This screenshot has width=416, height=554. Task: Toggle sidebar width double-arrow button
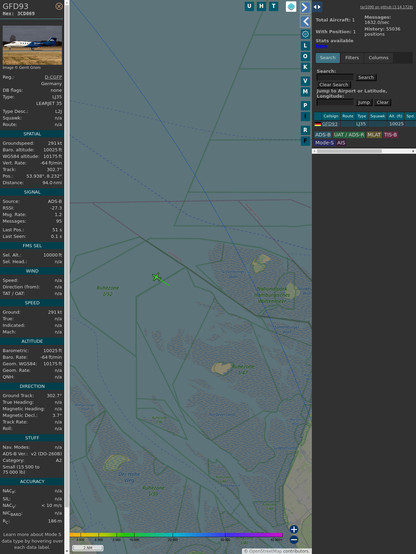(317, 7)
